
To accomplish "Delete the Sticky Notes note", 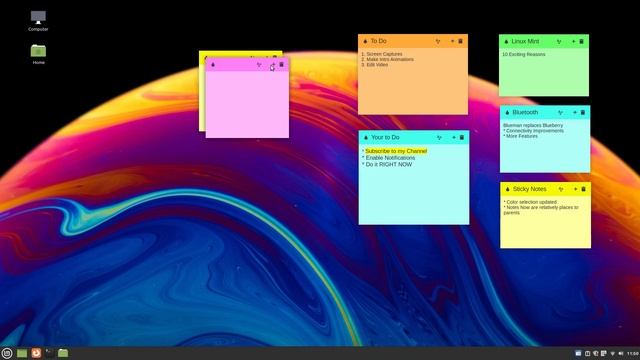I will click(x=584, y=189).
